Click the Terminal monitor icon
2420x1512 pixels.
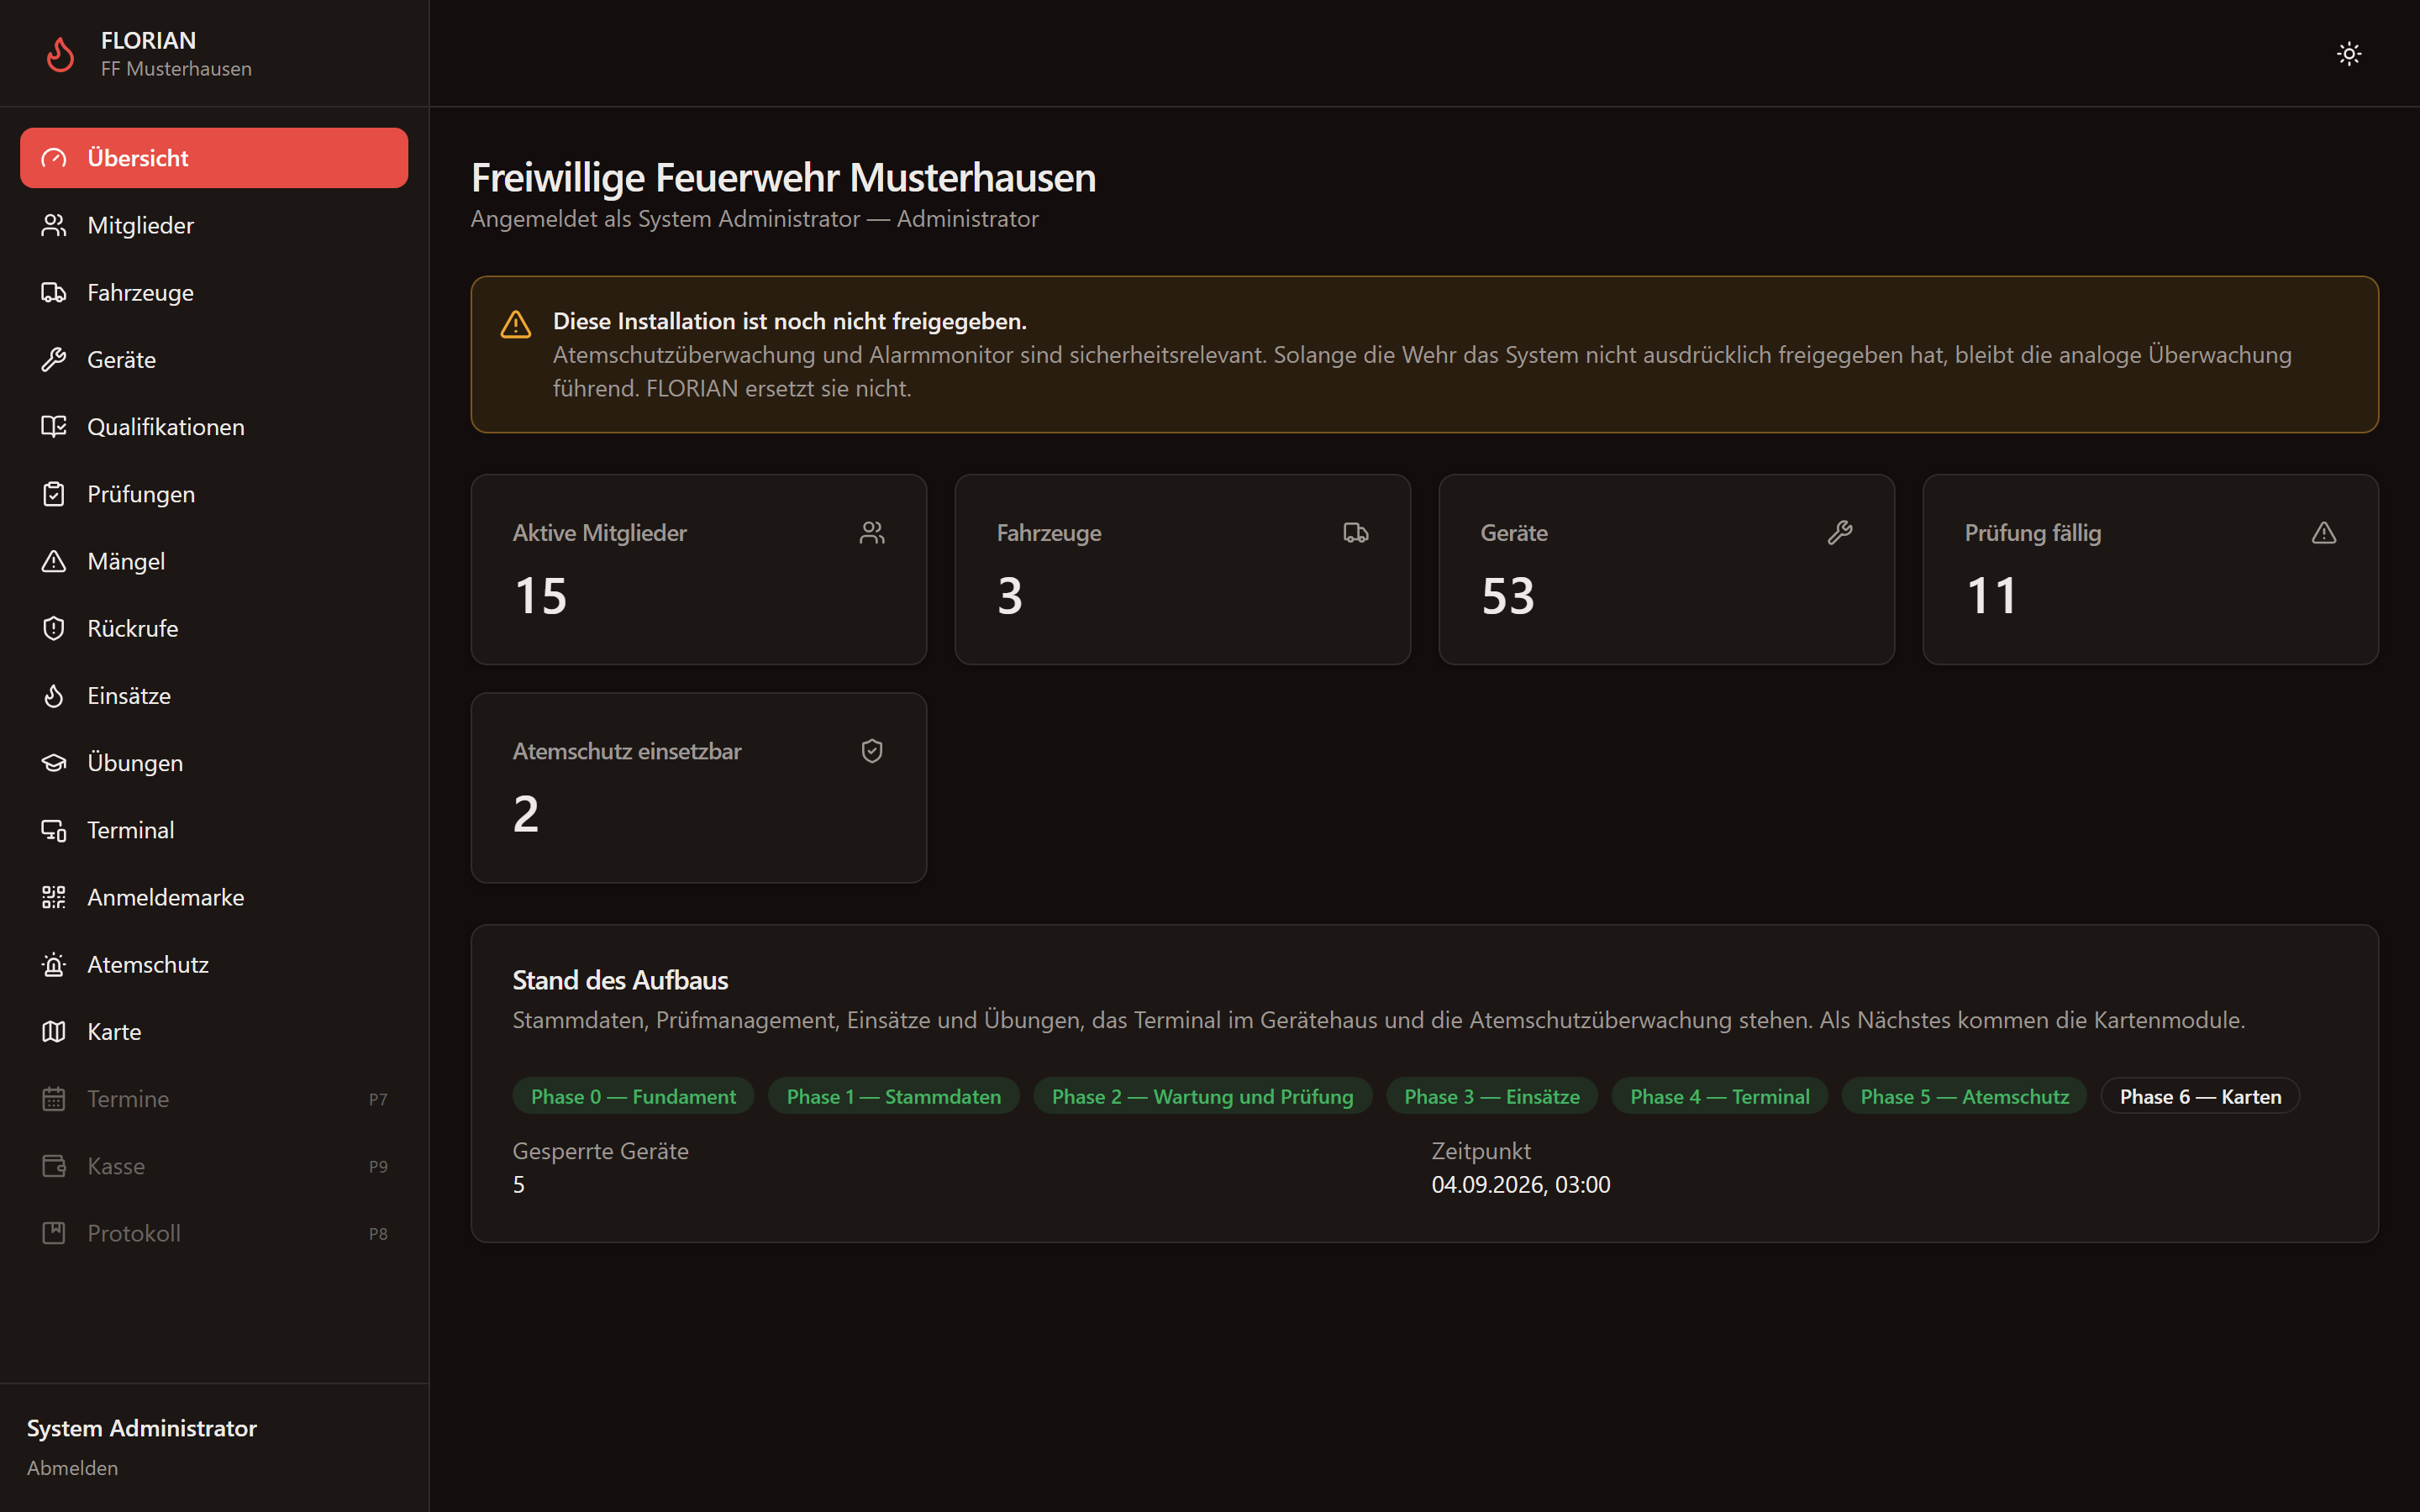pos(54,830)
